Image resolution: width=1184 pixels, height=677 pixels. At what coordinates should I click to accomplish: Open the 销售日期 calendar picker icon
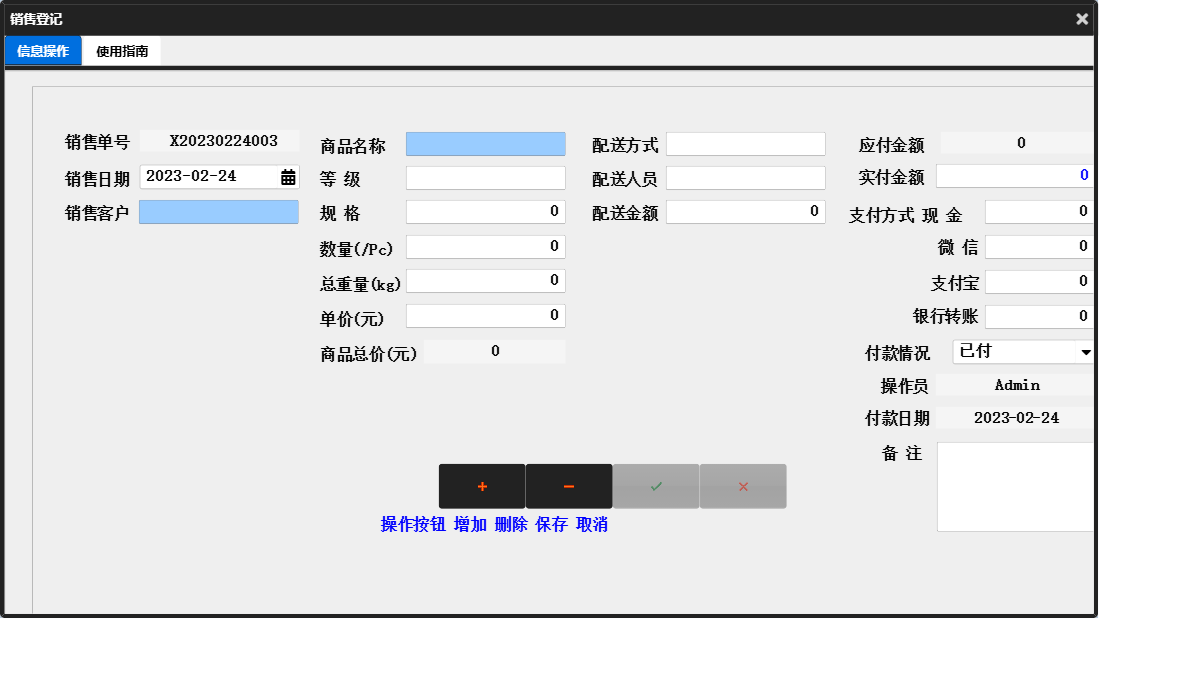point(288,176)
